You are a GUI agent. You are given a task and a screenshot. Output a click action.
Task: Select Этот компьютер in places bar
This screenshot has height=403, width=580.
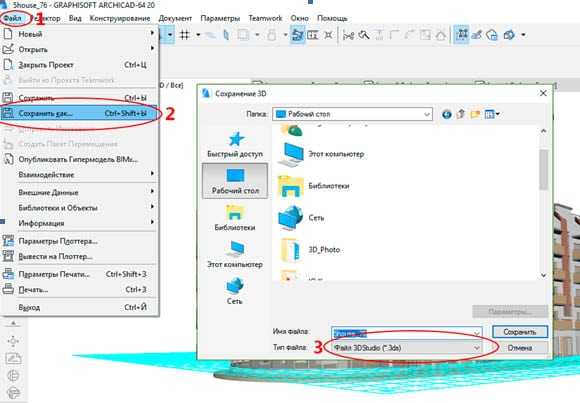(235, 255)
